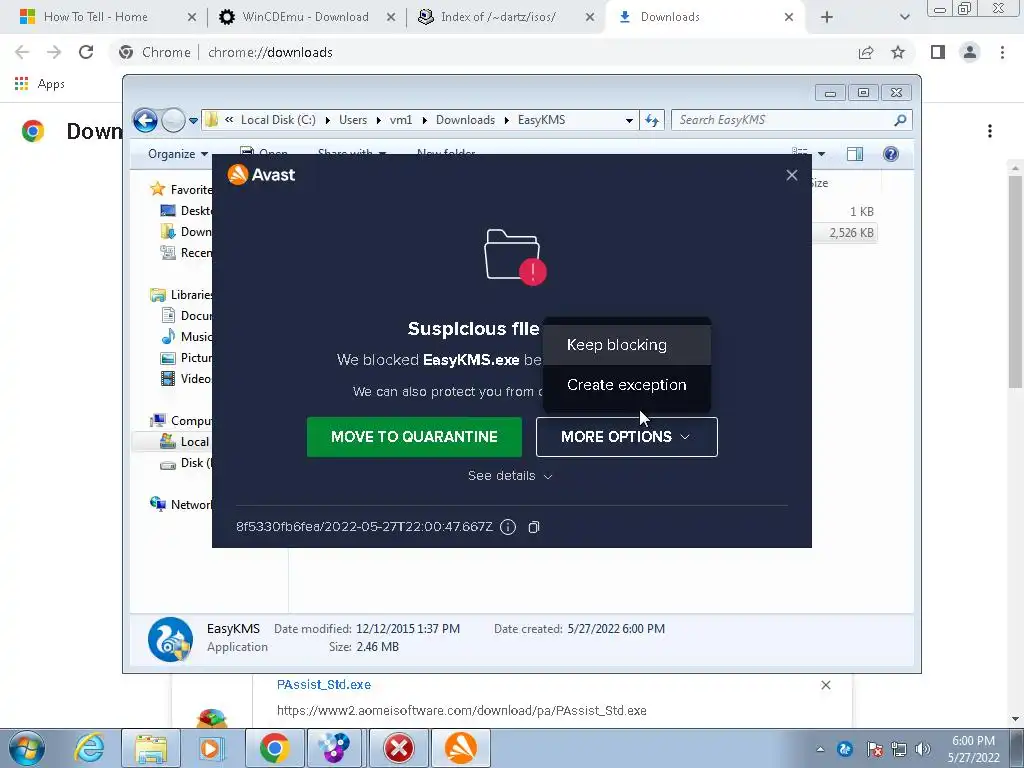Open Explorer address history dropdown
Viewport: 1024px width, 768px height.
(x=629, y=120)
